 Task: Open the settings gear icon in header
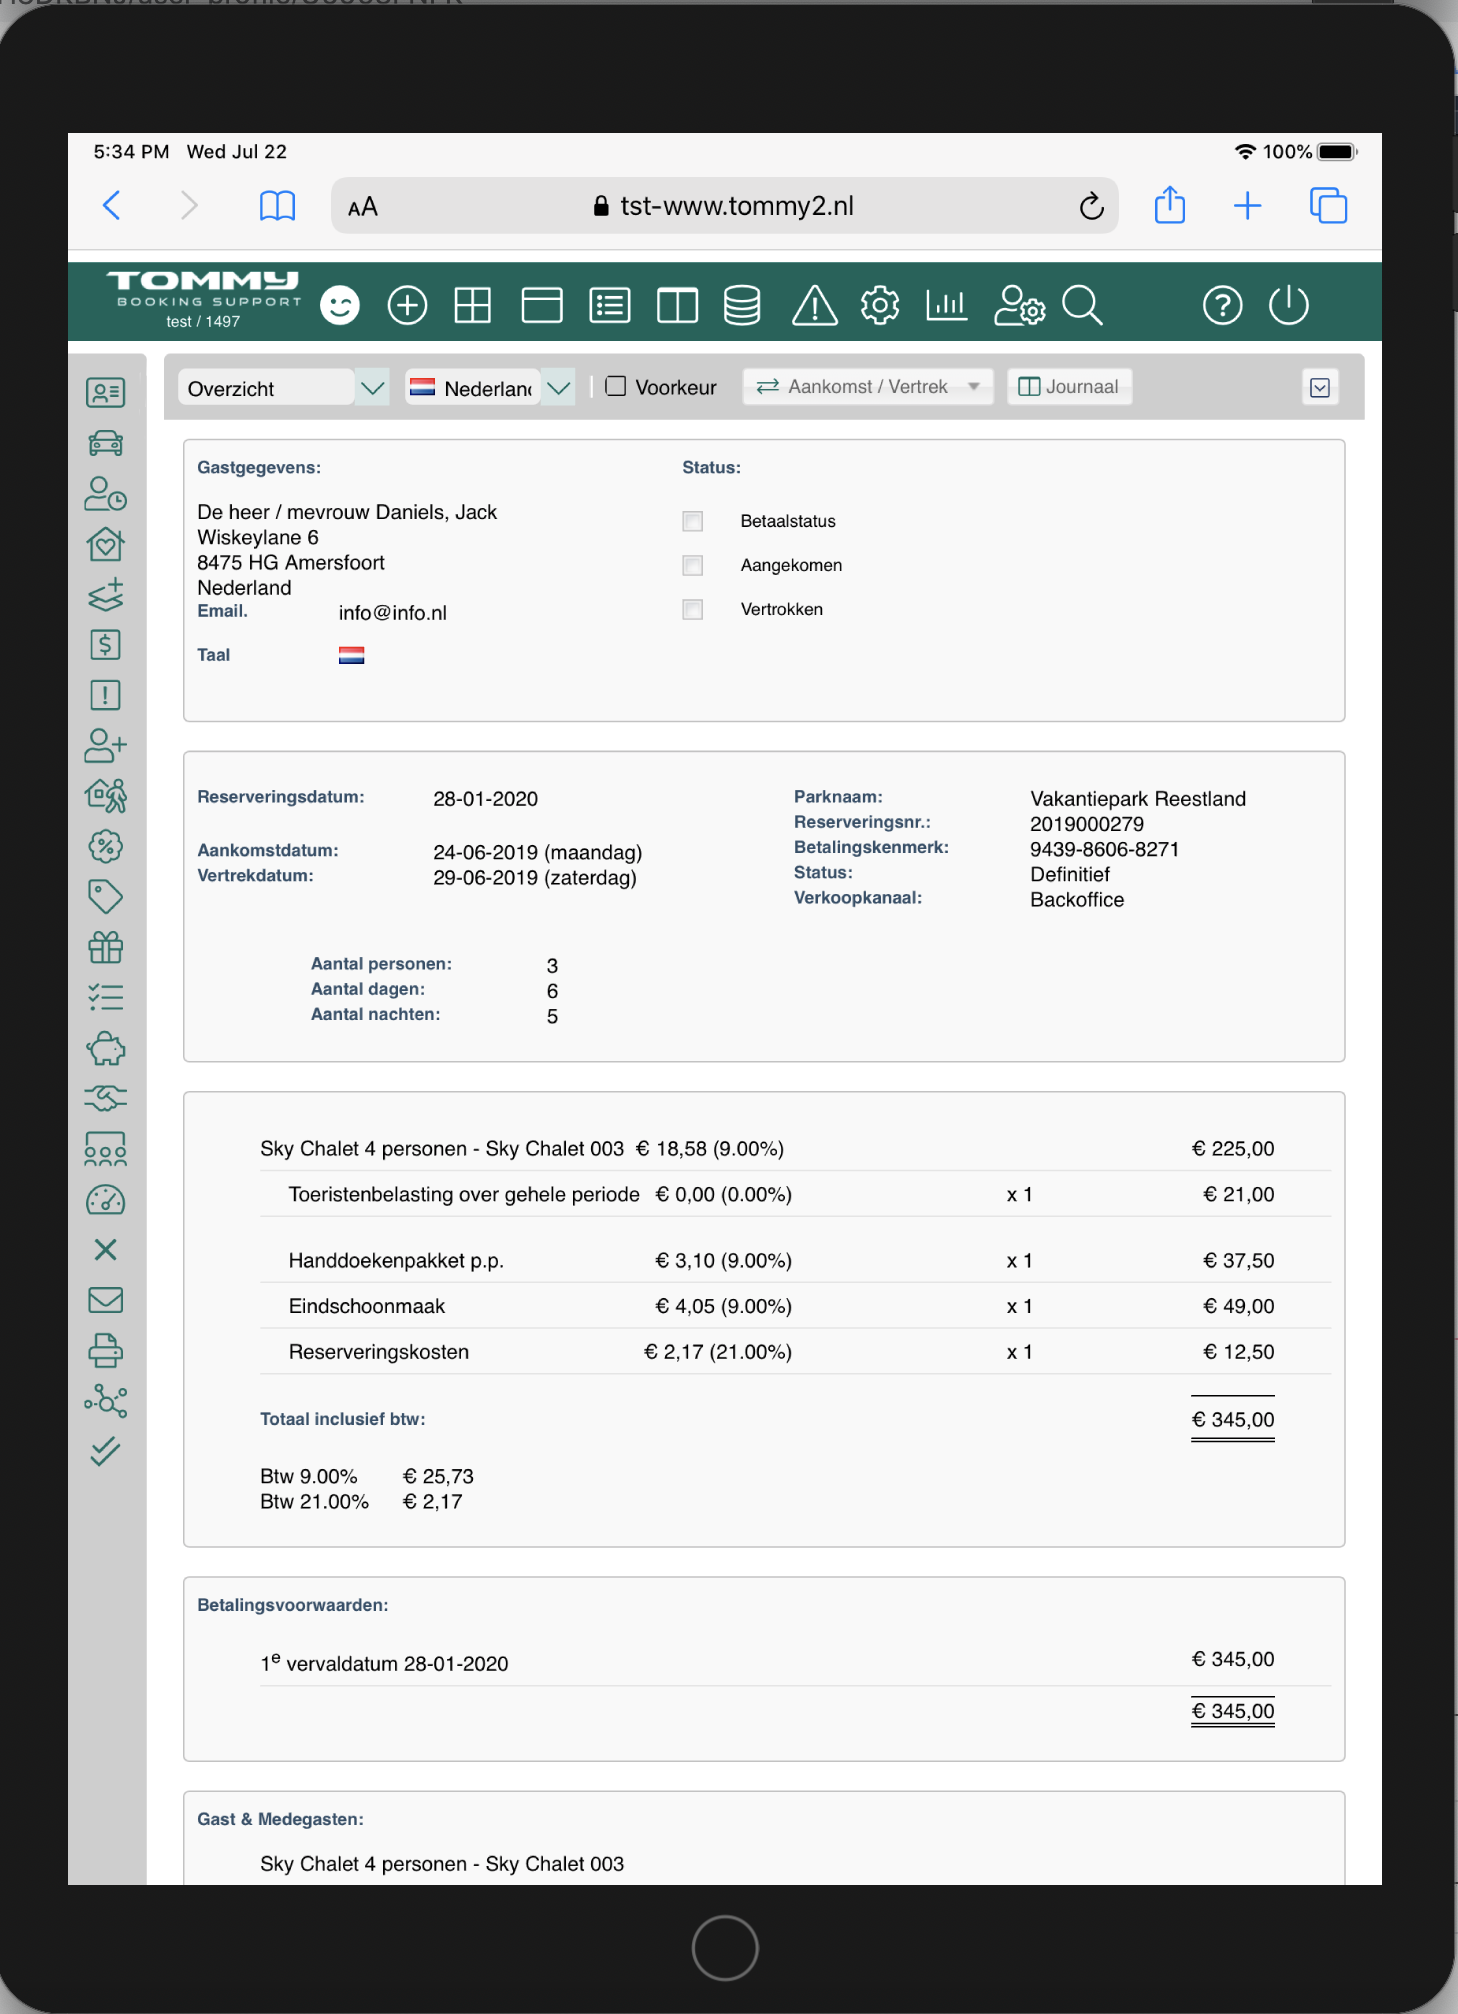pos(880,305)
